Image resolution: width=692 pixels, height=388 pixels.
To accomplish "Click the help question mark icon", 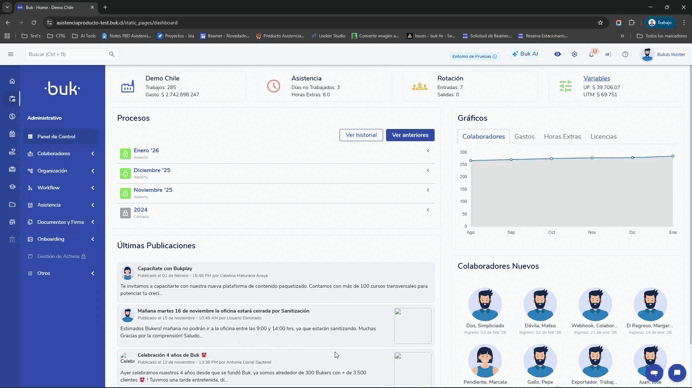I will point(625,54).
